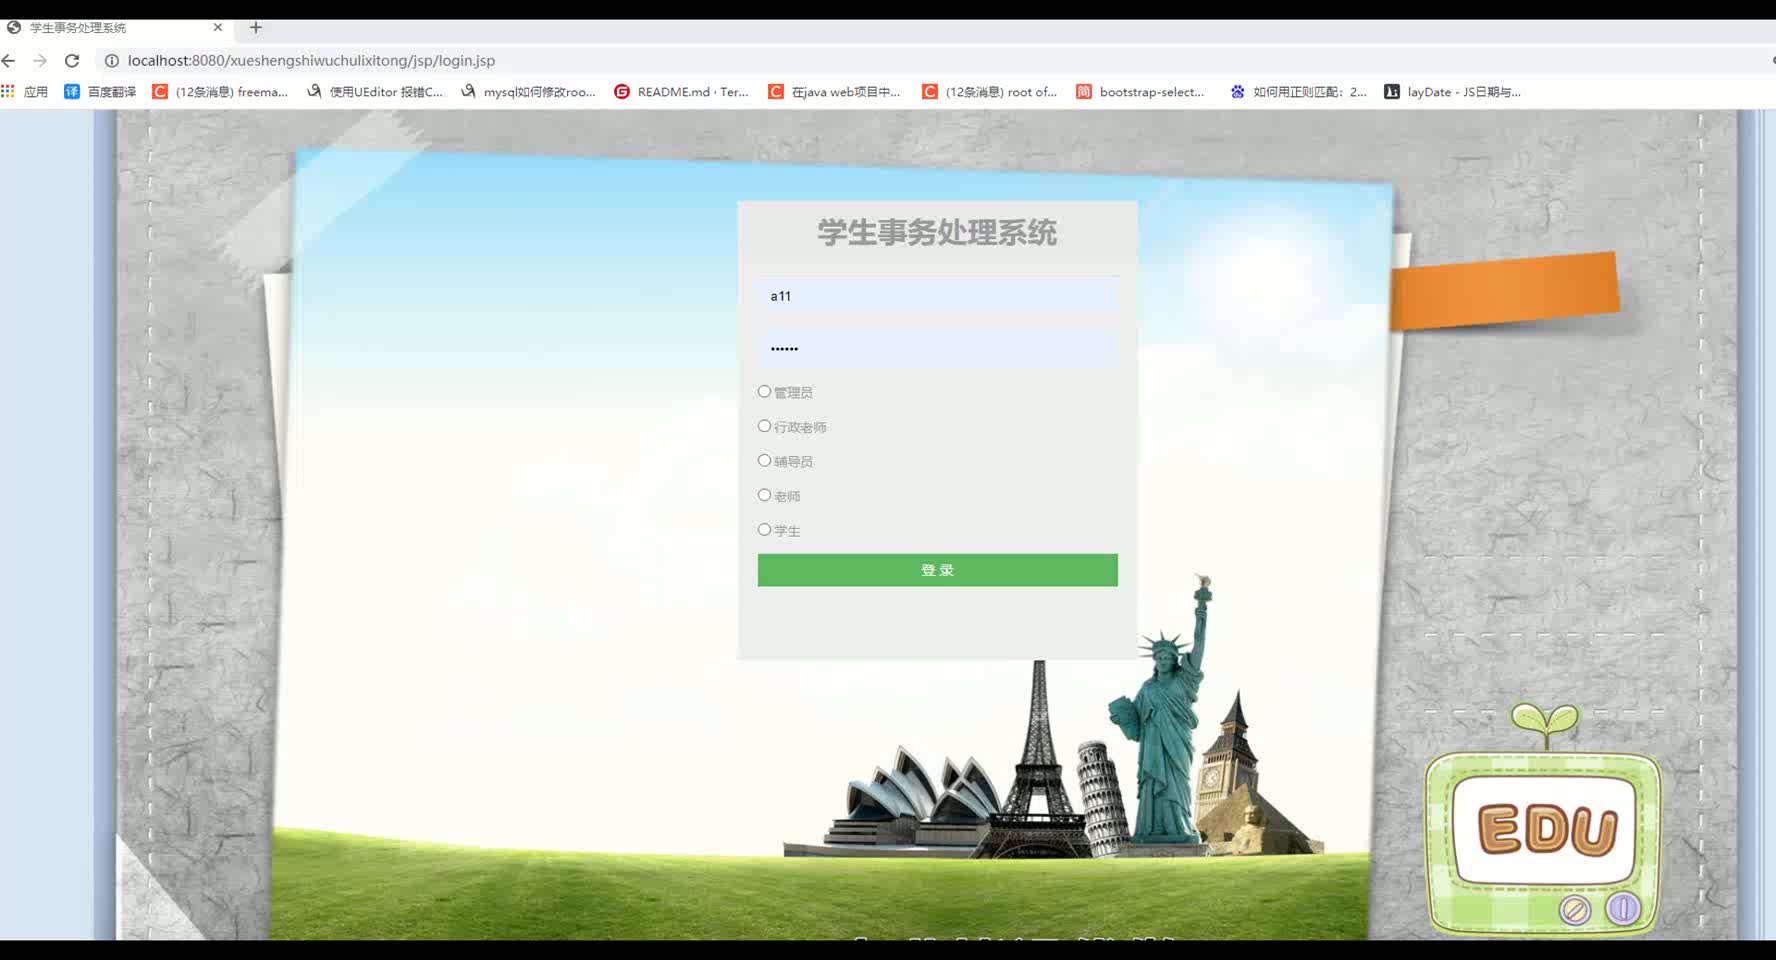The width and height of the screenshot is (1776, 960).
Task: Click the green 登录 button
Action: (937, 570)
